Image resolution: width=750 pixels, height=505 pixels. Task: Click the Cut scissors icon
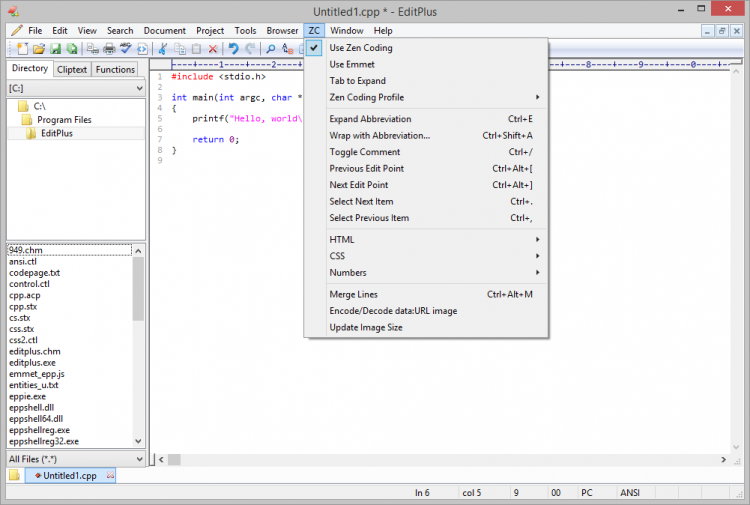[x=163, y=48]
